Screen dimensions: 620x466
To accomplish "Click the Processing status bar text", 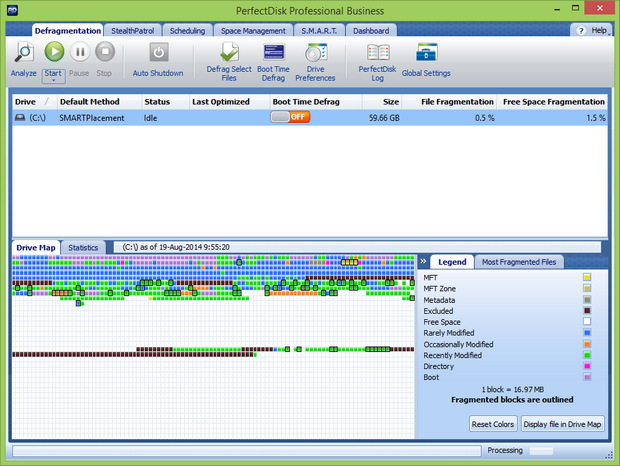I will (x=505, y=450).
